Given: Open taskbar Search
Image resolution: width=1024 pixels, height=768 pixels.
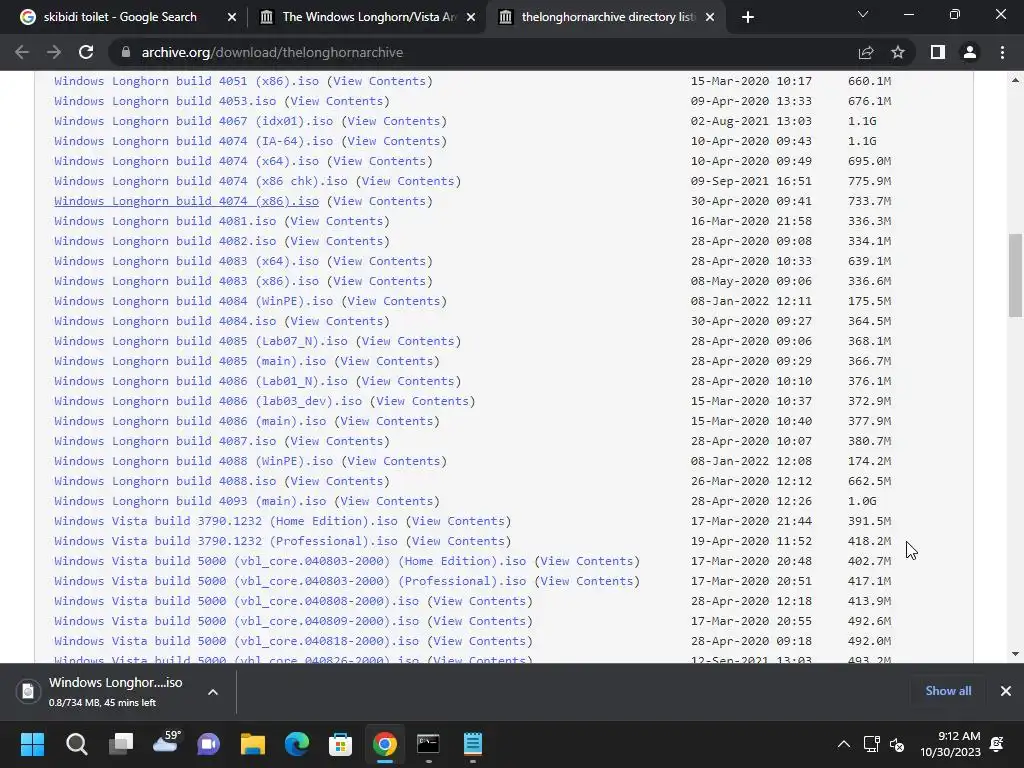Looking at the screenshot, I should (76, 744).
